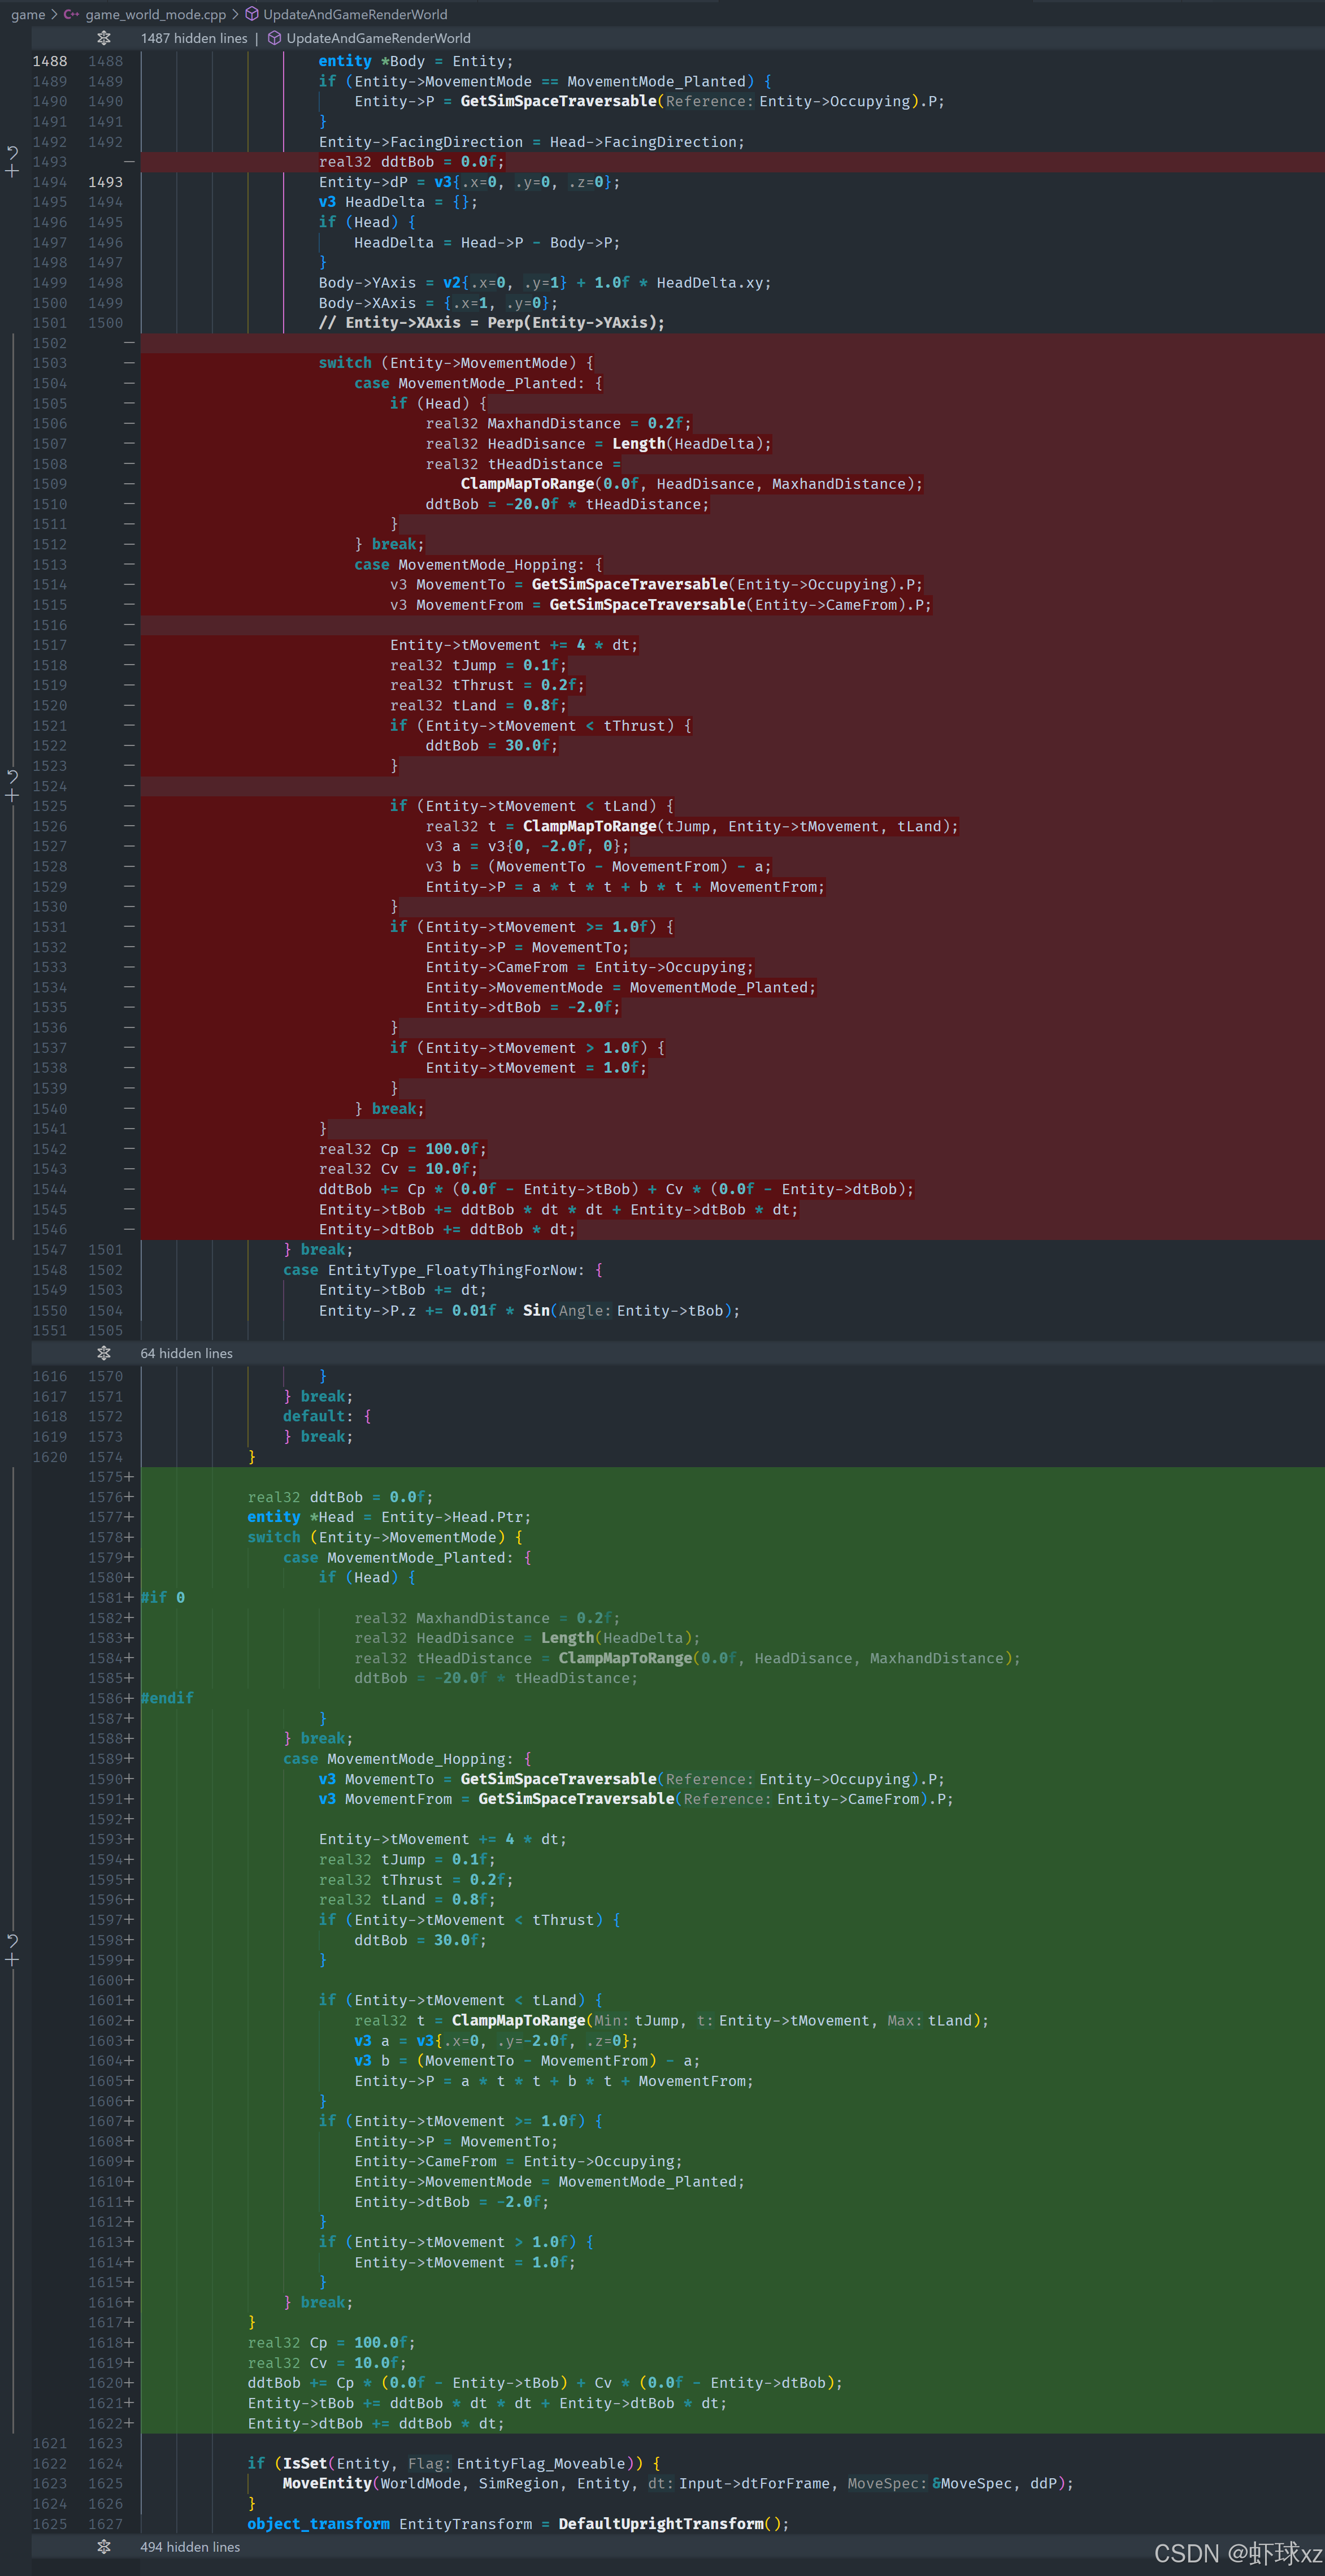Screen dimensions: 1325x2576
Task: Expand the '494 hidden lines' text
Action: click(190, 2546)
